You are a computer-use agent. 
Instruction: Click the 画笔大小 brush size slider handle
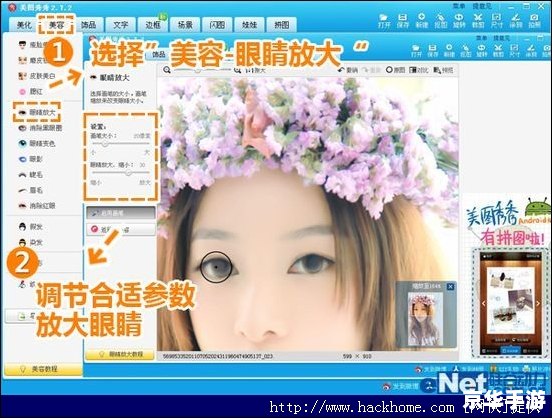pyautogui.click(x=105, y=144)
